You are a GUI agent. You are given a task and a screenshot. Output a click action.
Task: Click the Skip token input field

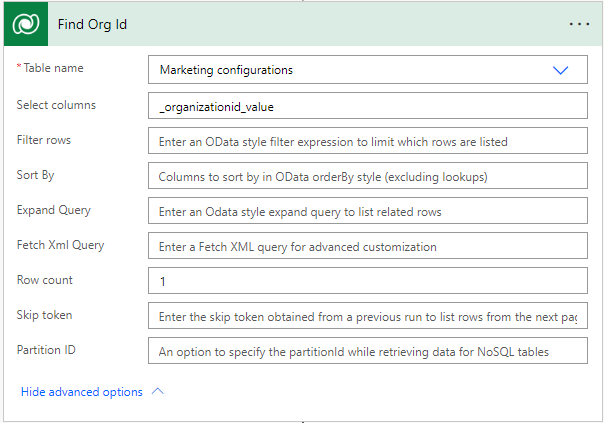pos(367,317)
